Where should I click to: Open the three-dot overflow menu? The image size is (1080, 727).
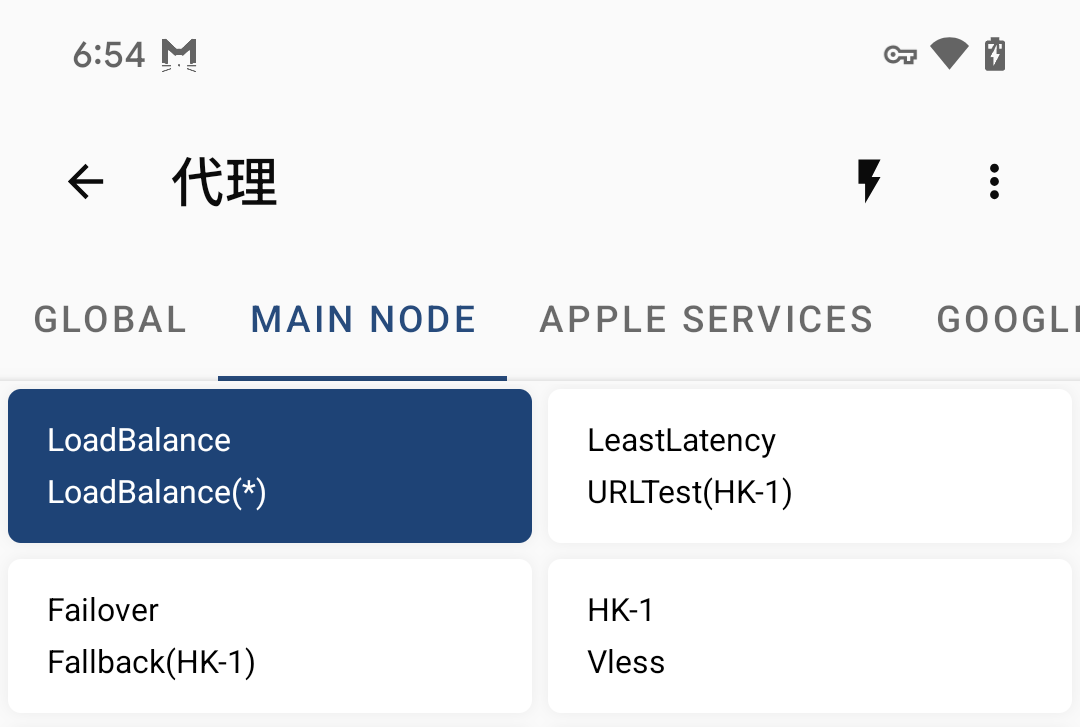click(x=994, y=181)
